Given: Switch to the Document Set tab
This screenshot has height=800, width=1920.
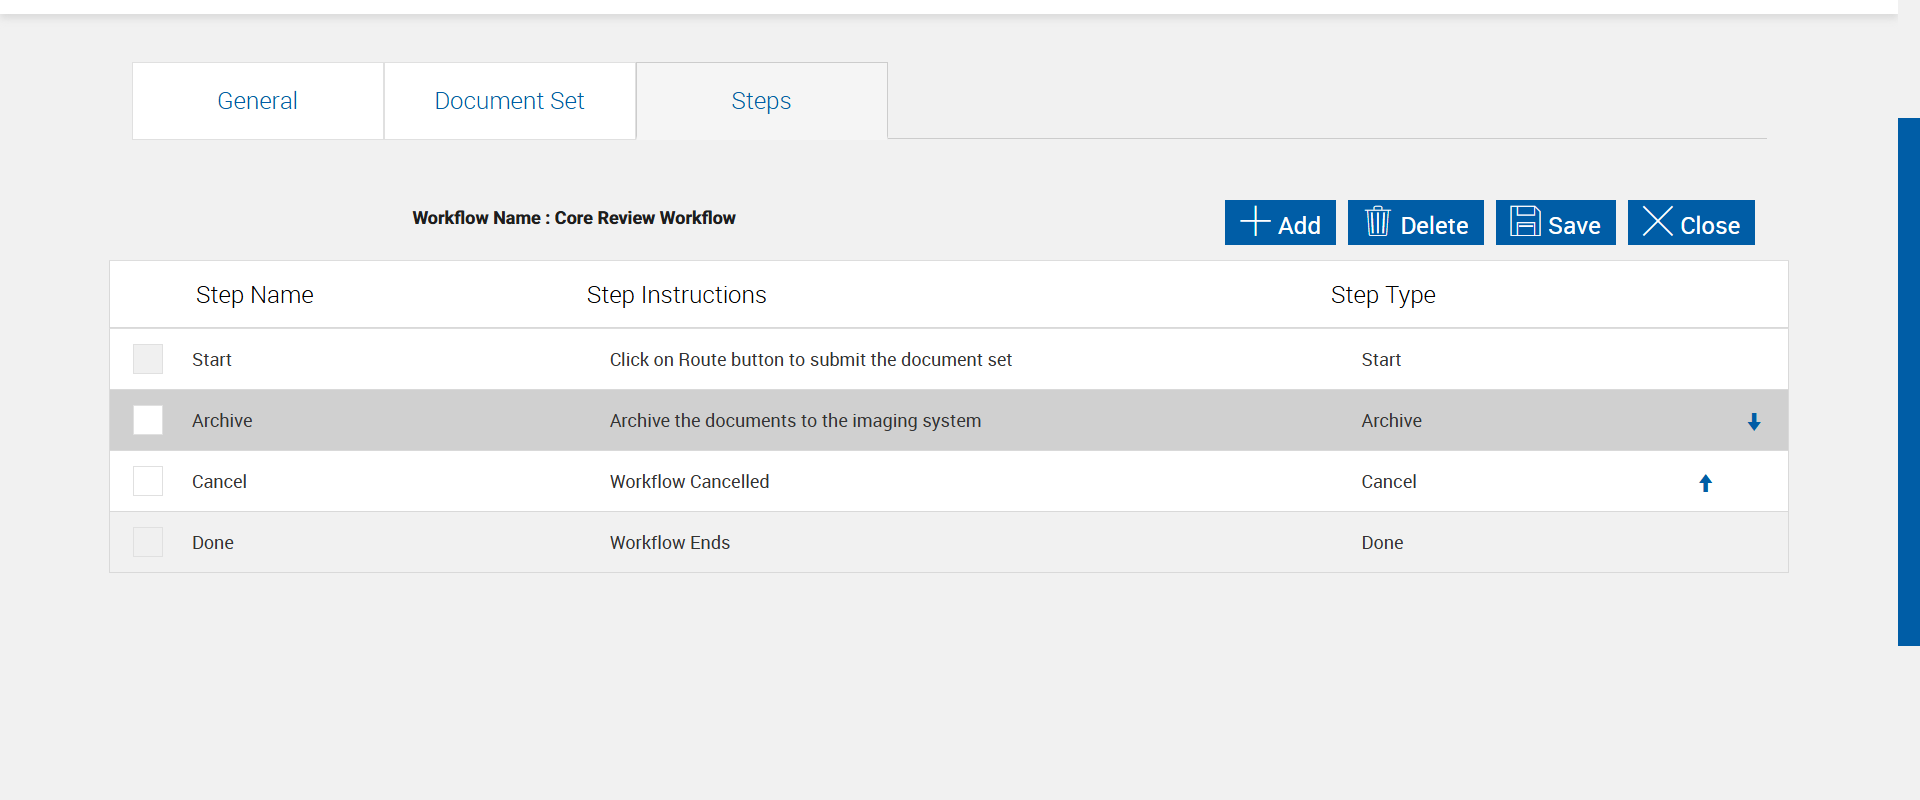Looking at the screenshot, I should coord(509,101).
